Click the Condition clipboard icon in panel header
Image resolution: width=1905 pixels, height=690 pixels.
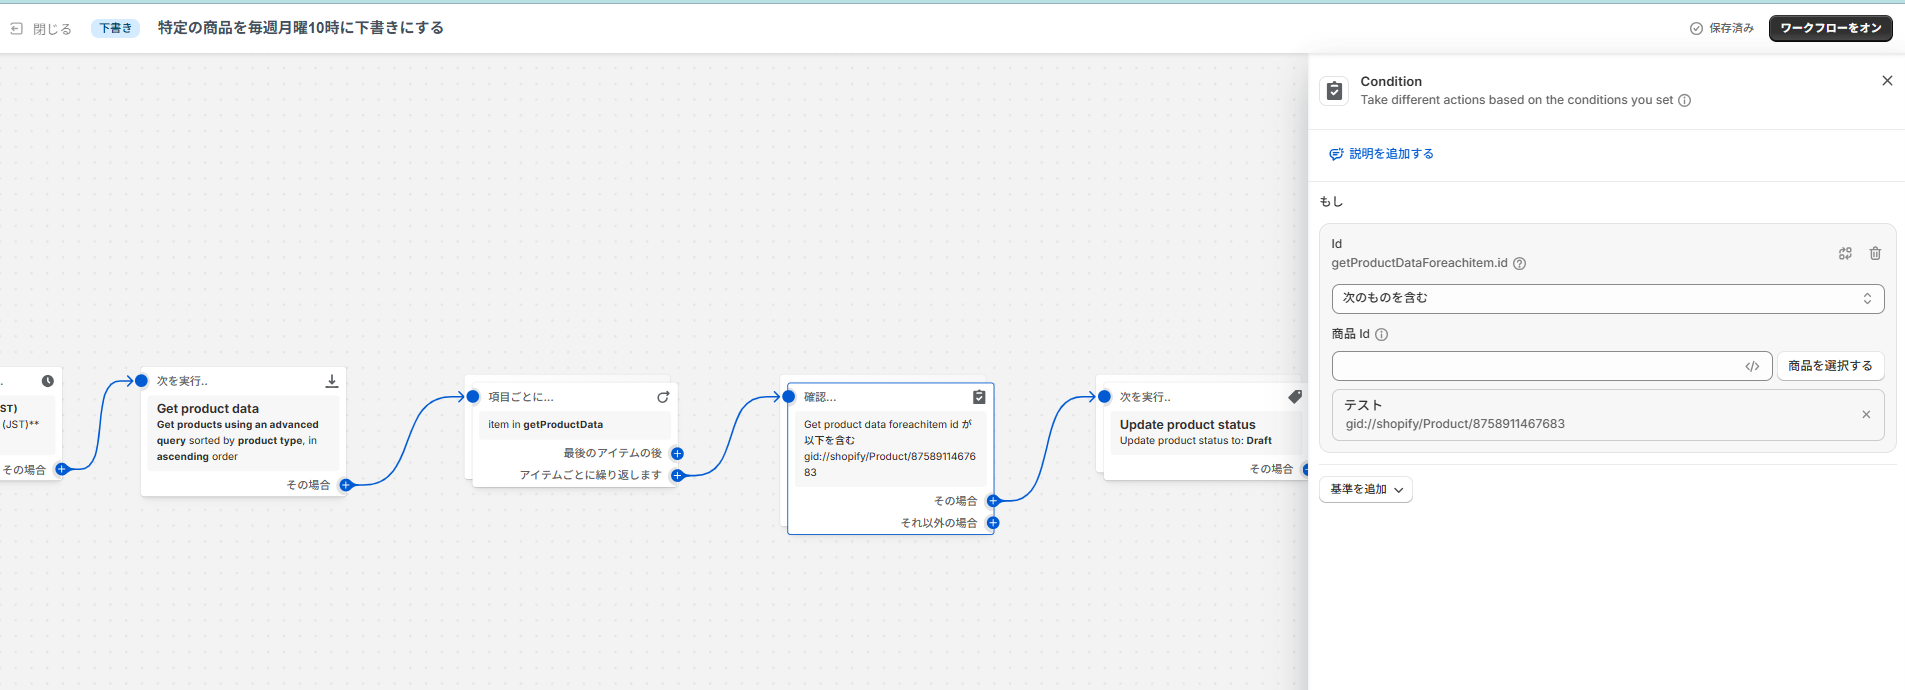coord(1334,91)
